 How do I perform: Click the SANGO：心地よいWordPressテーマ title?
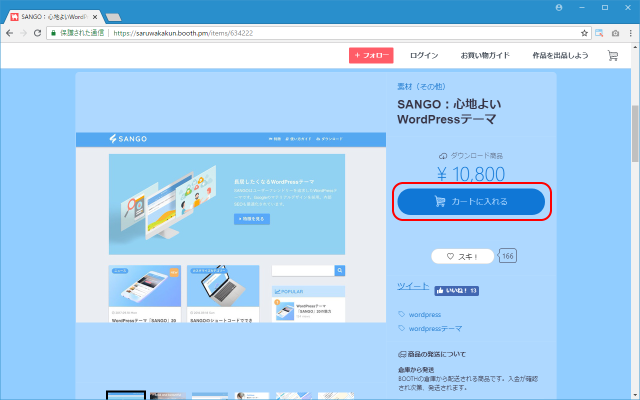coord(449,111)
